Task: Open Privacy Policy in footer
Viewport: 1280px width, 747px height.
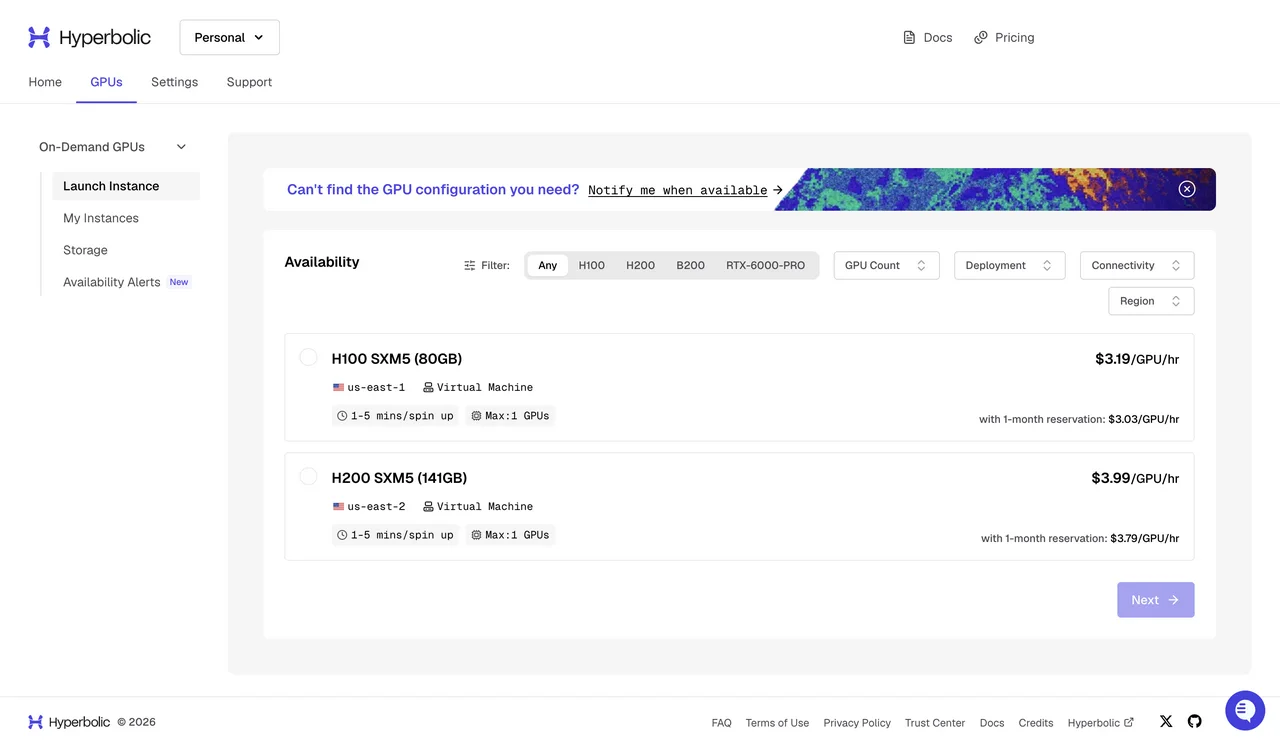Action: [857, 723]
